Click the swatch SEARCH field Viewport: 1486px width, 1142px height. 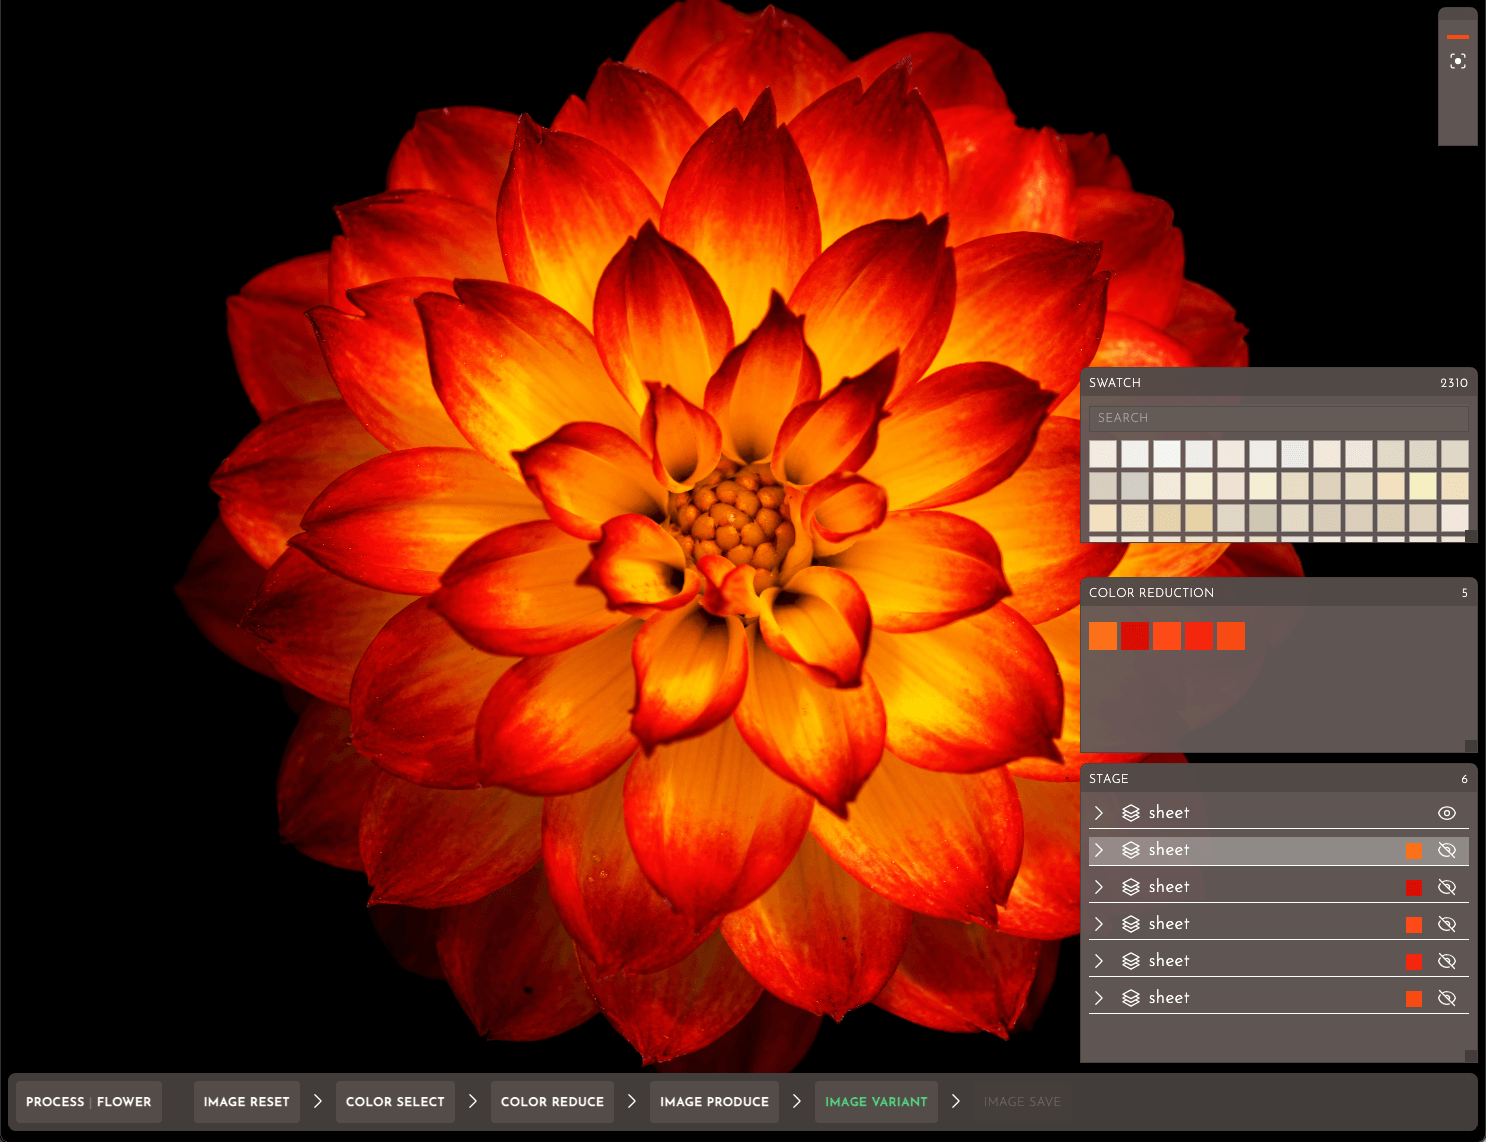1278,418
